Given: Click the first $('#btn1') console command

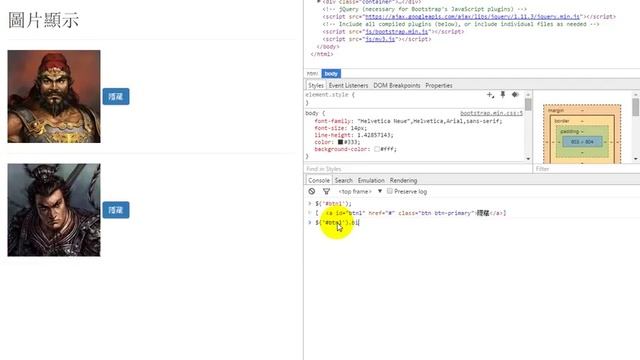Looking at the screenshot, I should click(333, 204).
